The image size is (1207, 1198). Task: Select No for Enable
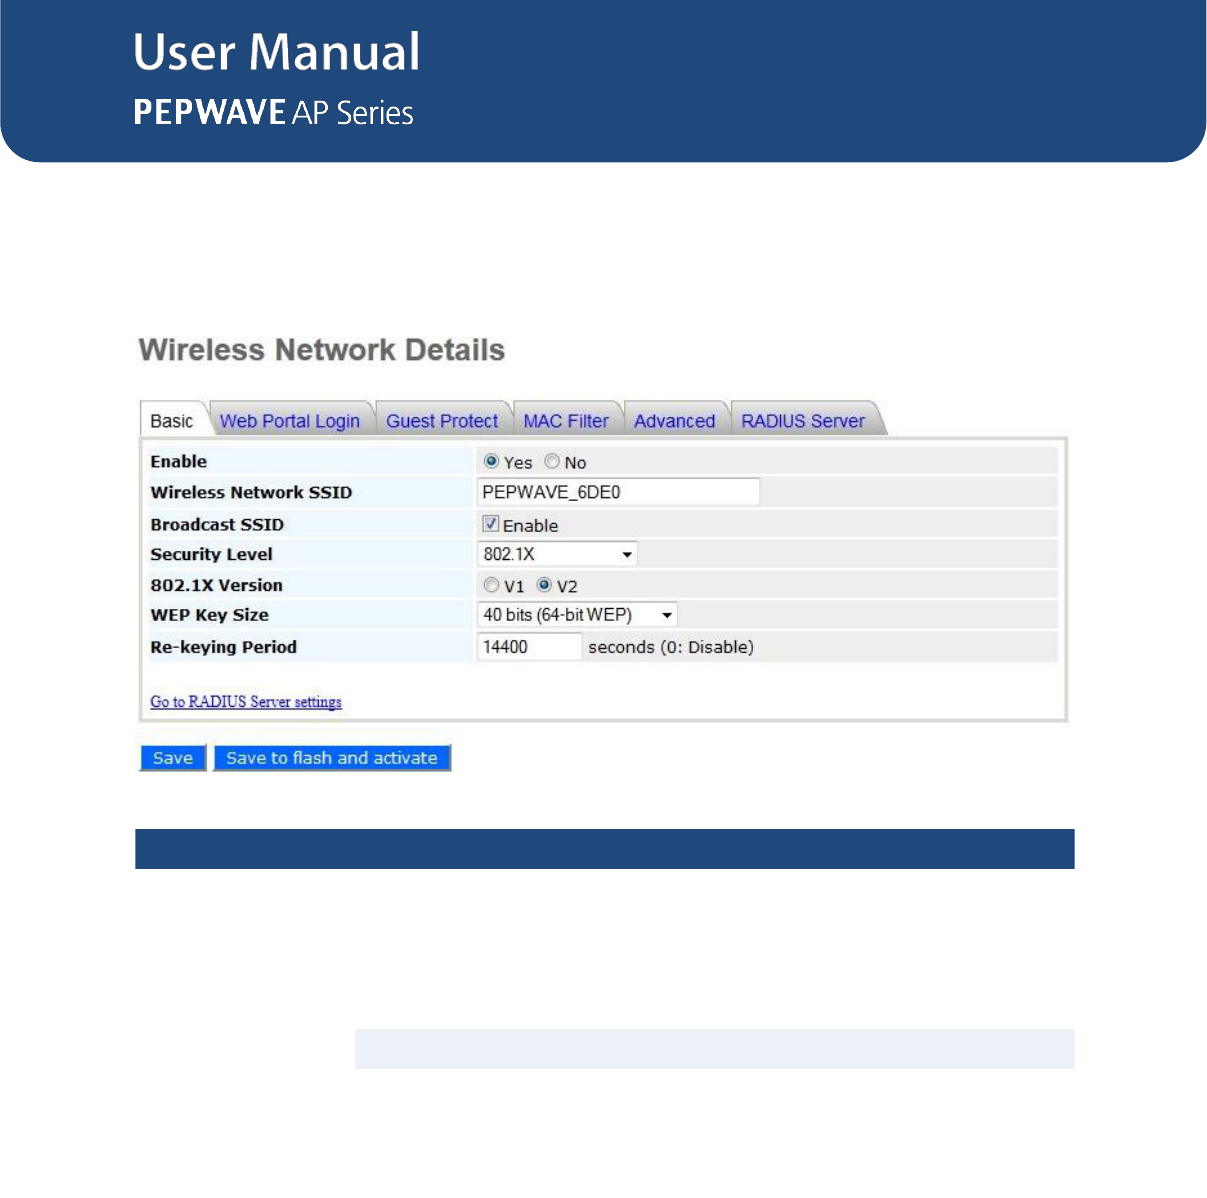552,461
